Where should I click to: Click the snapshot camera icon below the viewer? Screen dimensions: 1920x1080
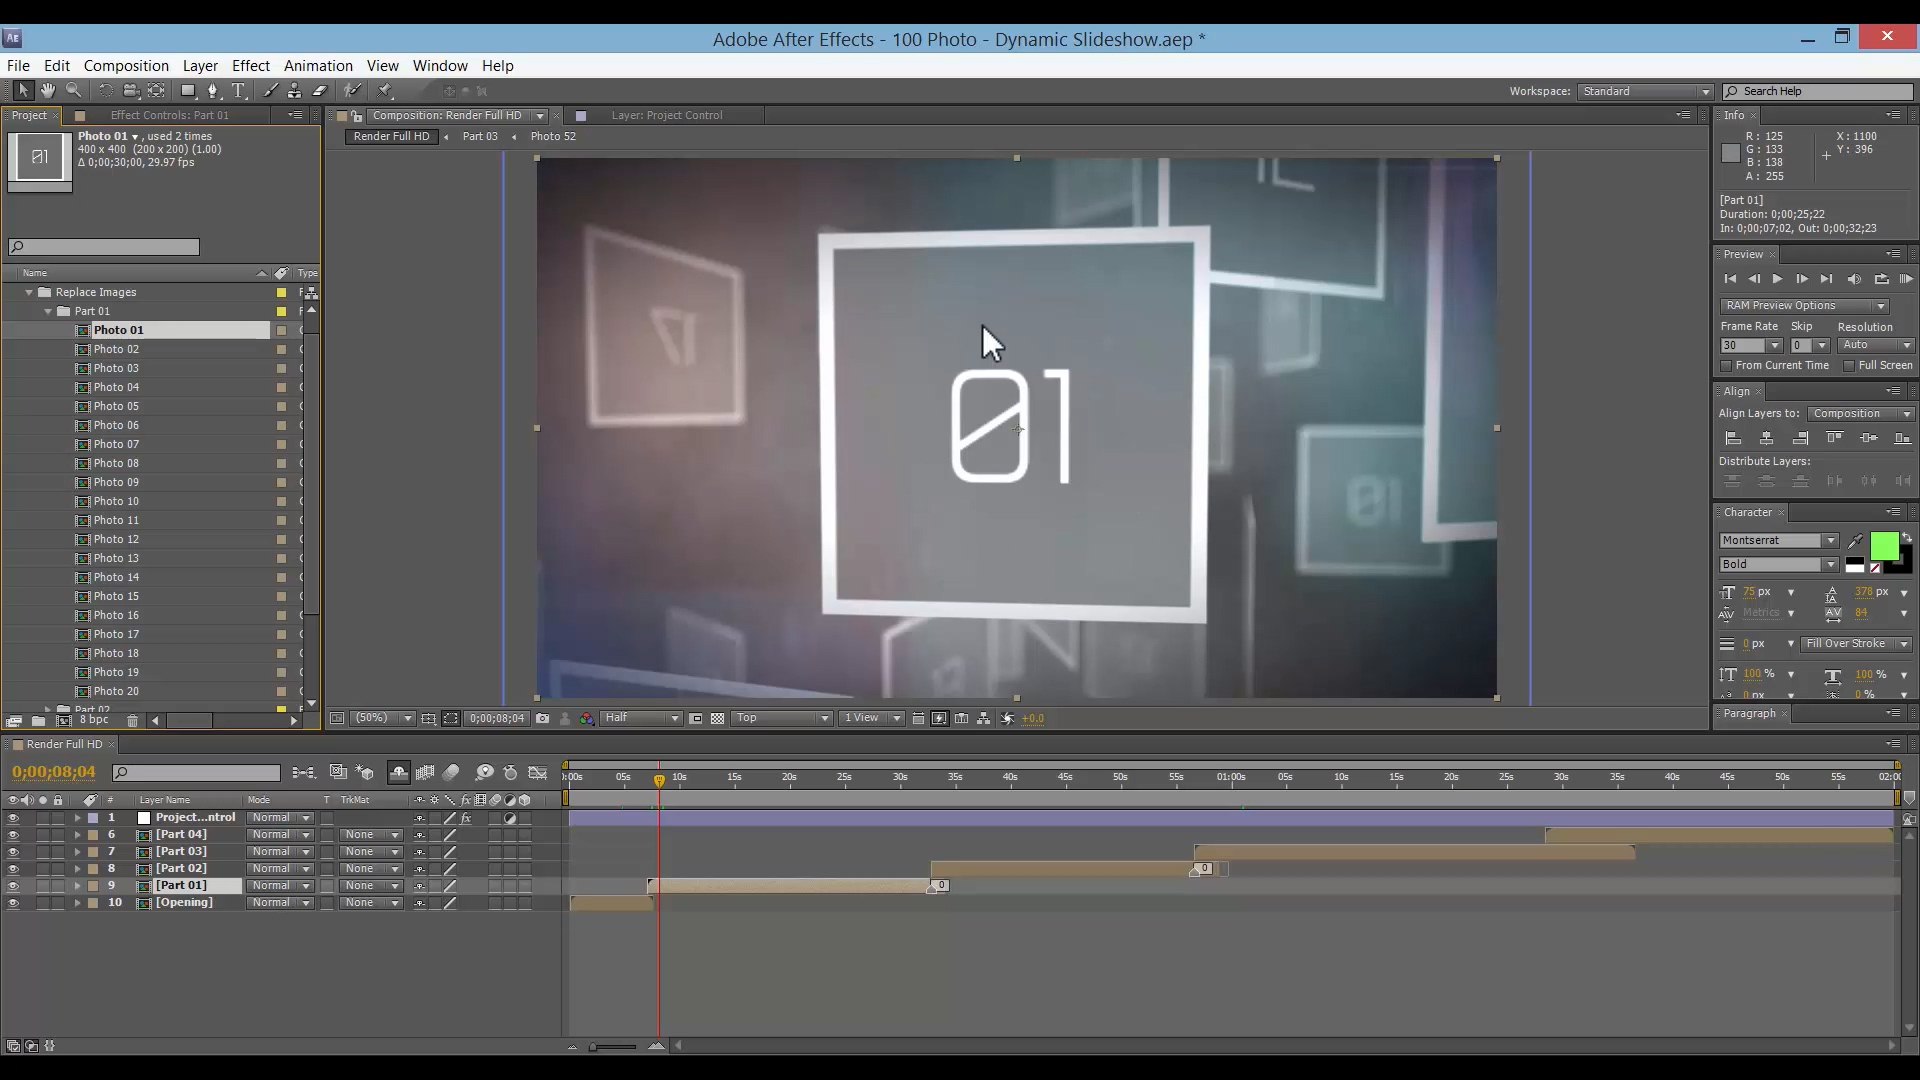[542, 718]
